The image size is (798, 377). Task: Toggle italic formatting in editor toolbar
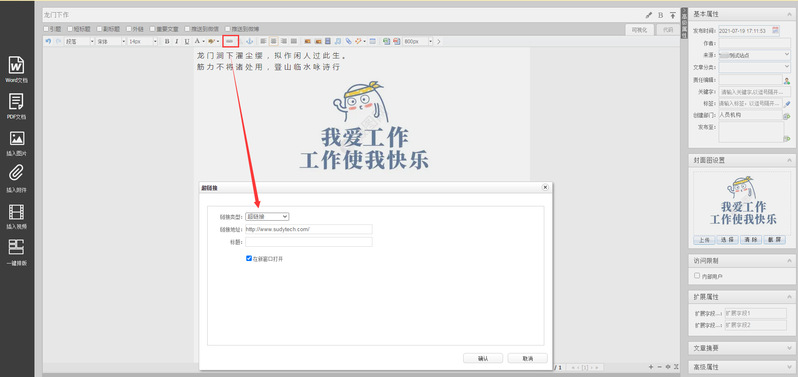click(x=177, y=41)
